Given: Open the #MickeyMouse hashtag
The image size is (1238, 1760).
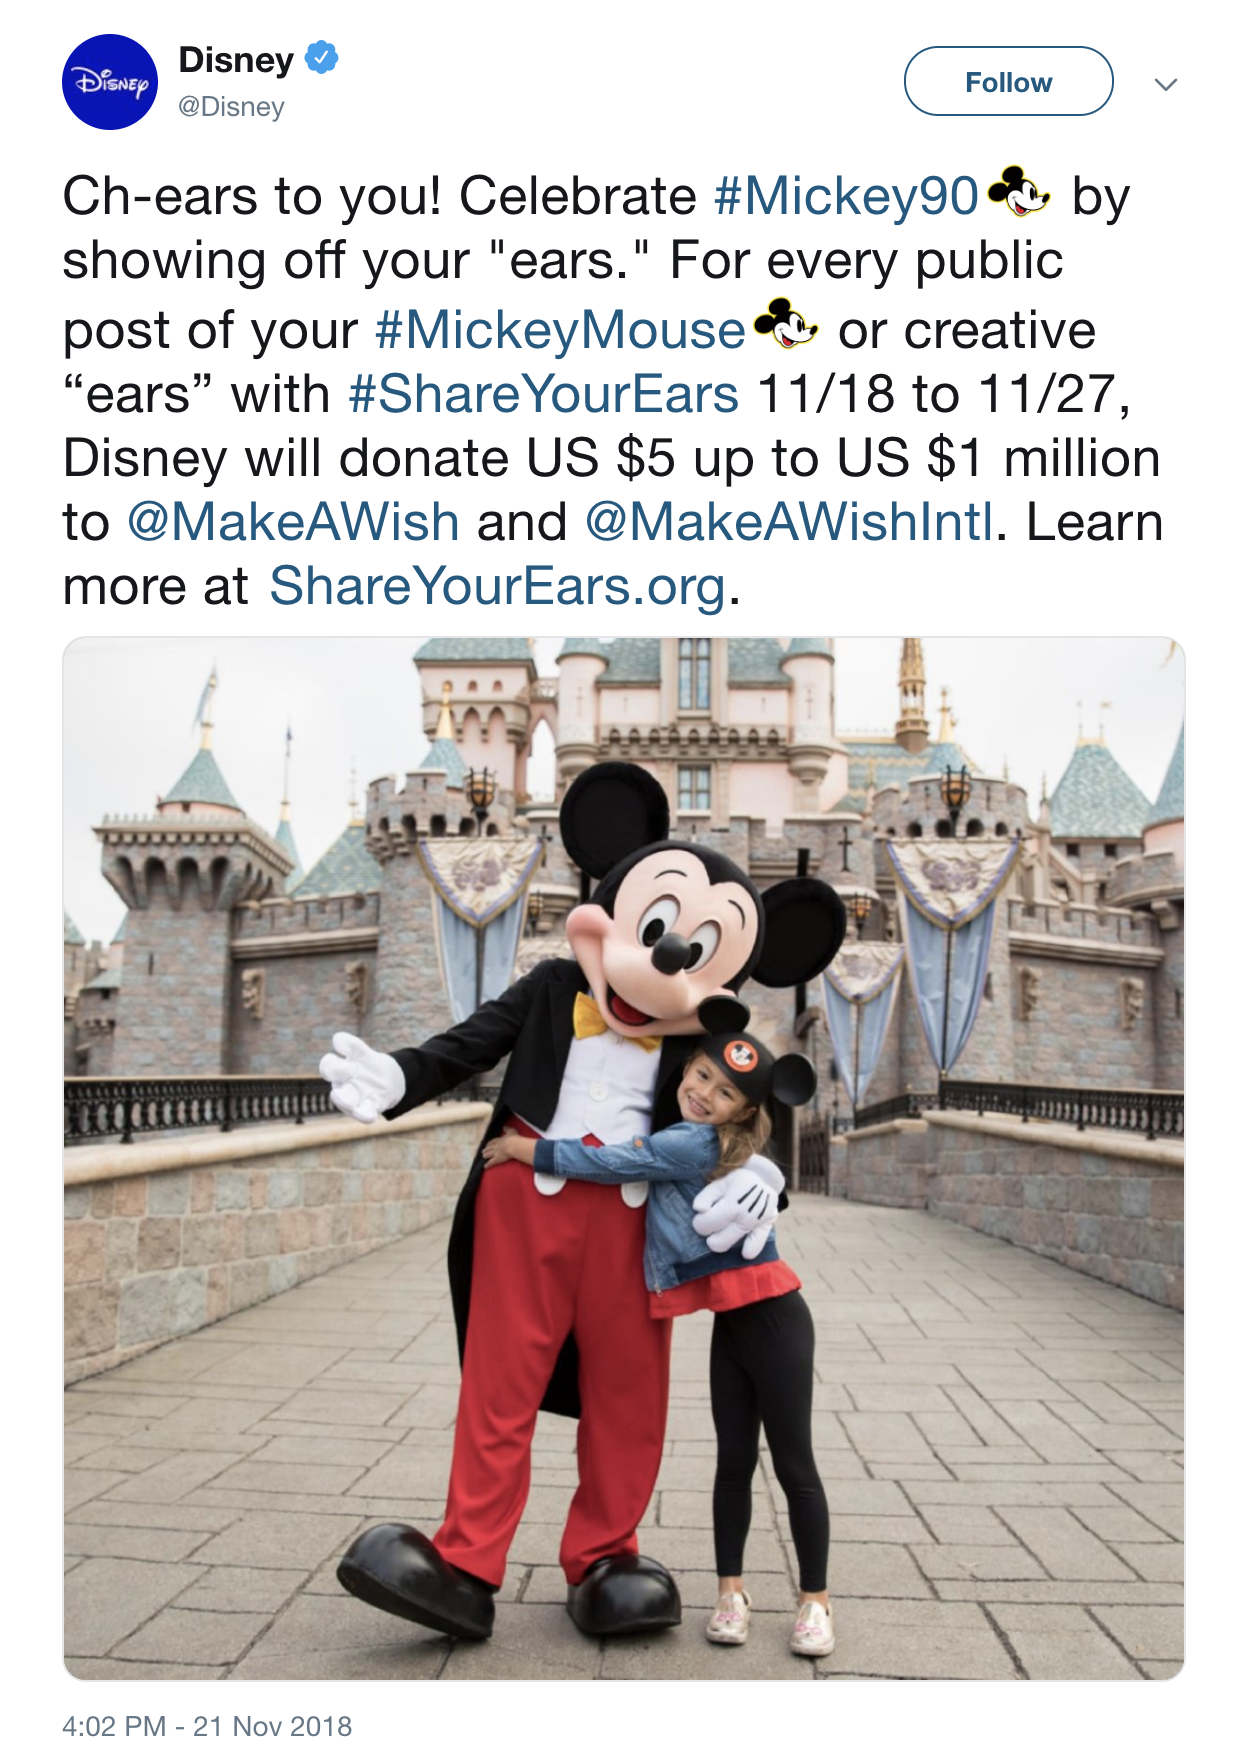Looking at the screenshot, I should tap(560, 330).
